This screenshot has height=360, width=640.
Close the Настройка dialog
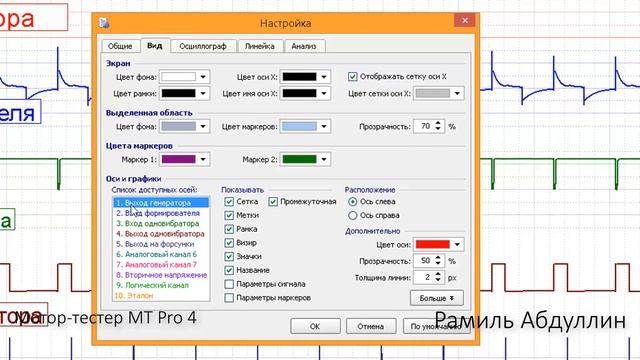[x=464, y=20]
